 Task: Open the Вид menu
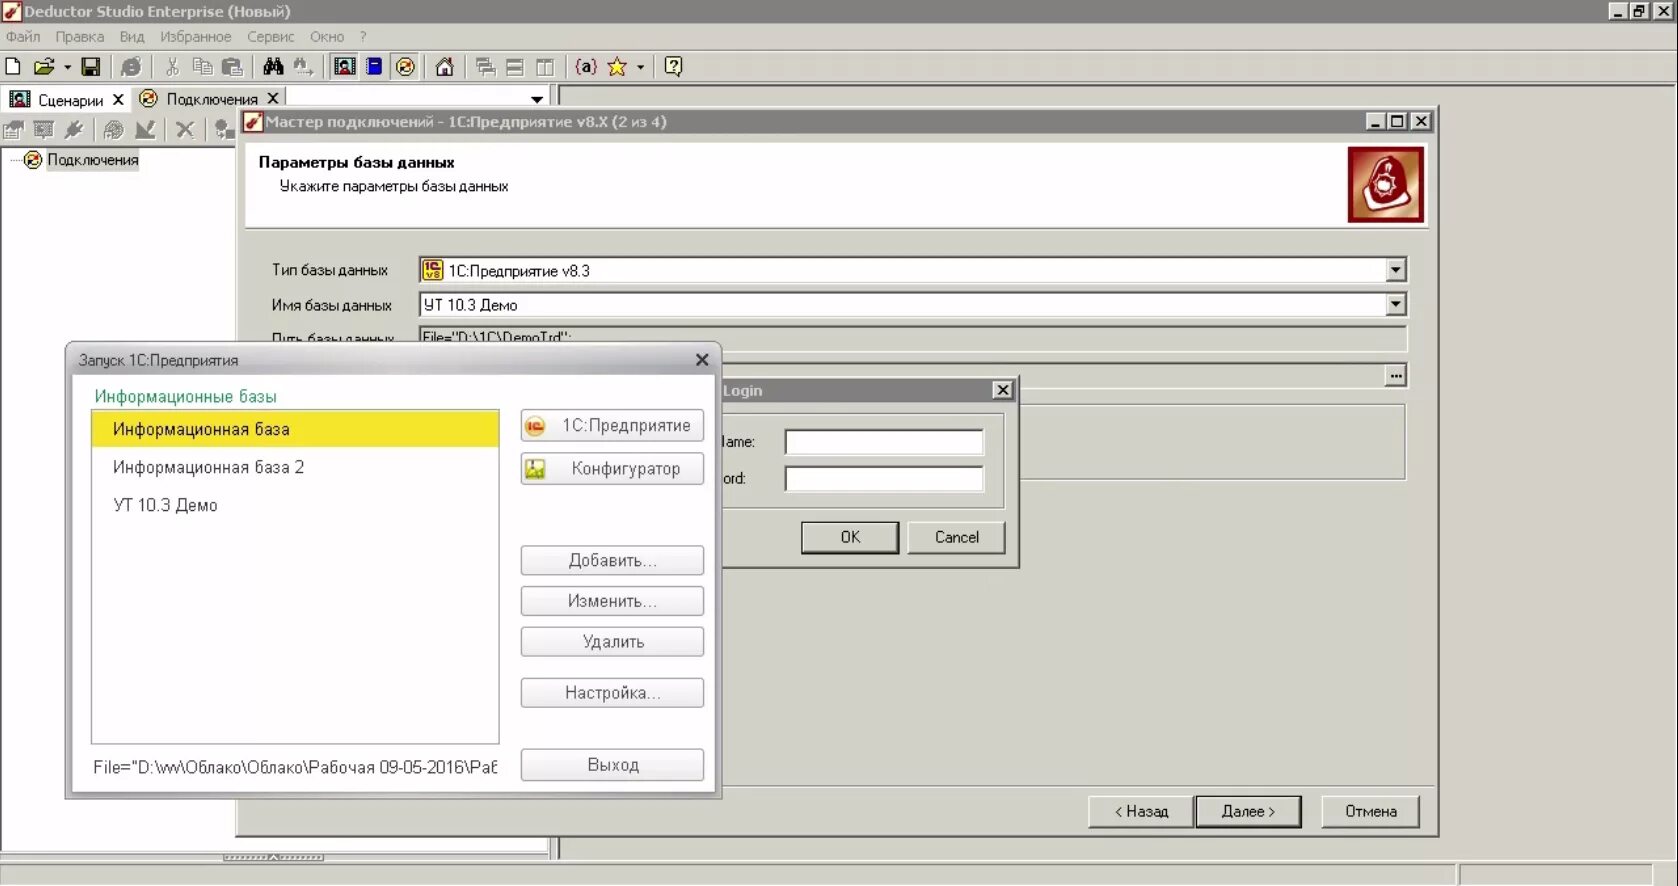[x=132, y=37]
